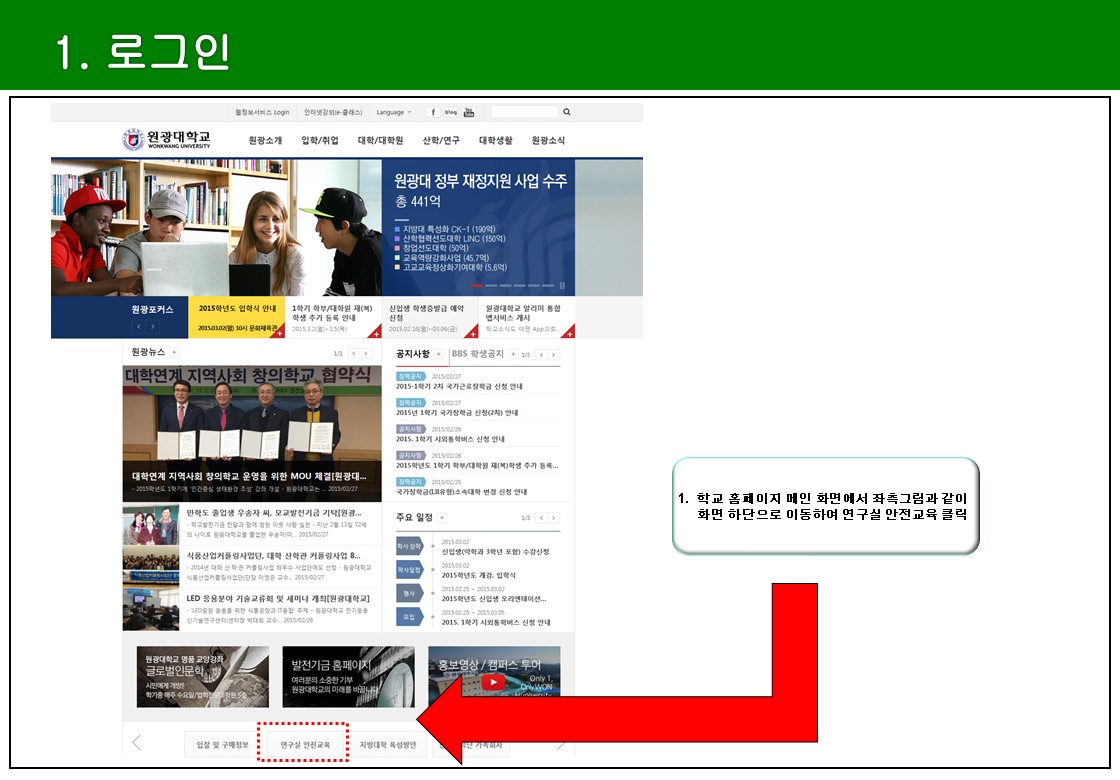Click the Facebook icon in top bar
The height and width of the screenshot is (780, 1120).
(433, 112)
